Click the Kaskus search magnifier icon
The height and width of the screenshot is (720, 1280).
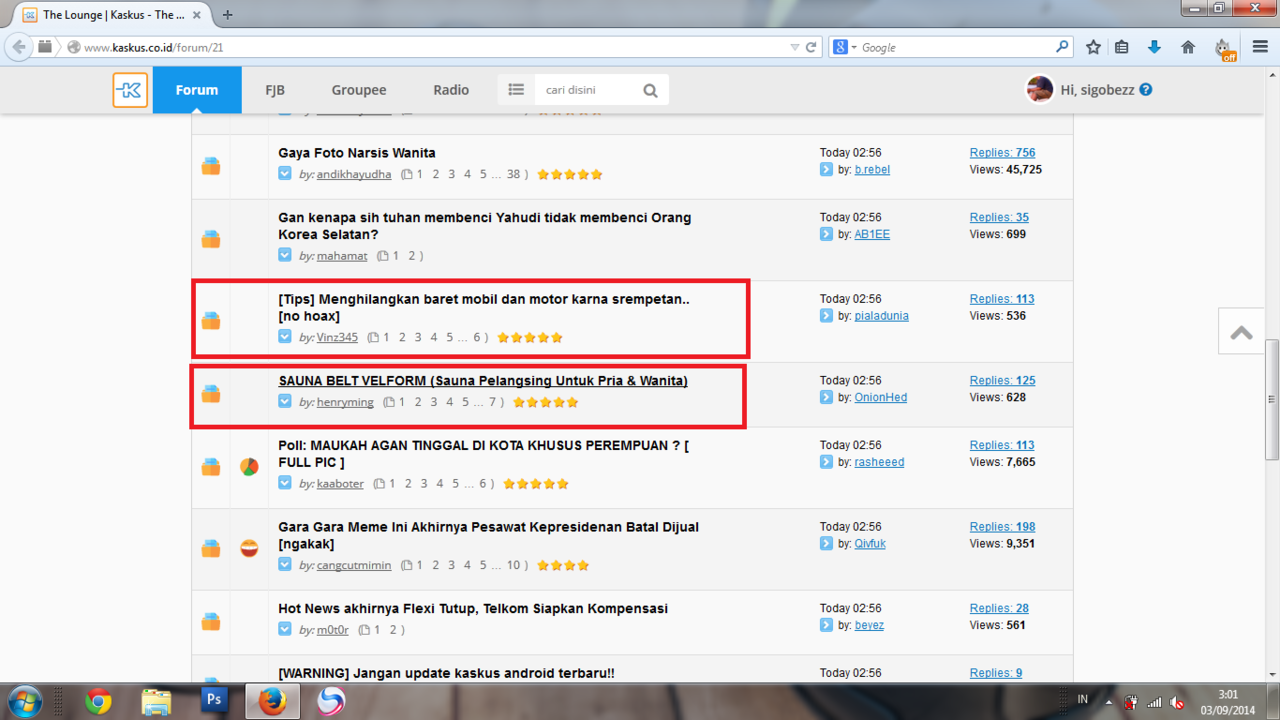click(x=651, y=90)
